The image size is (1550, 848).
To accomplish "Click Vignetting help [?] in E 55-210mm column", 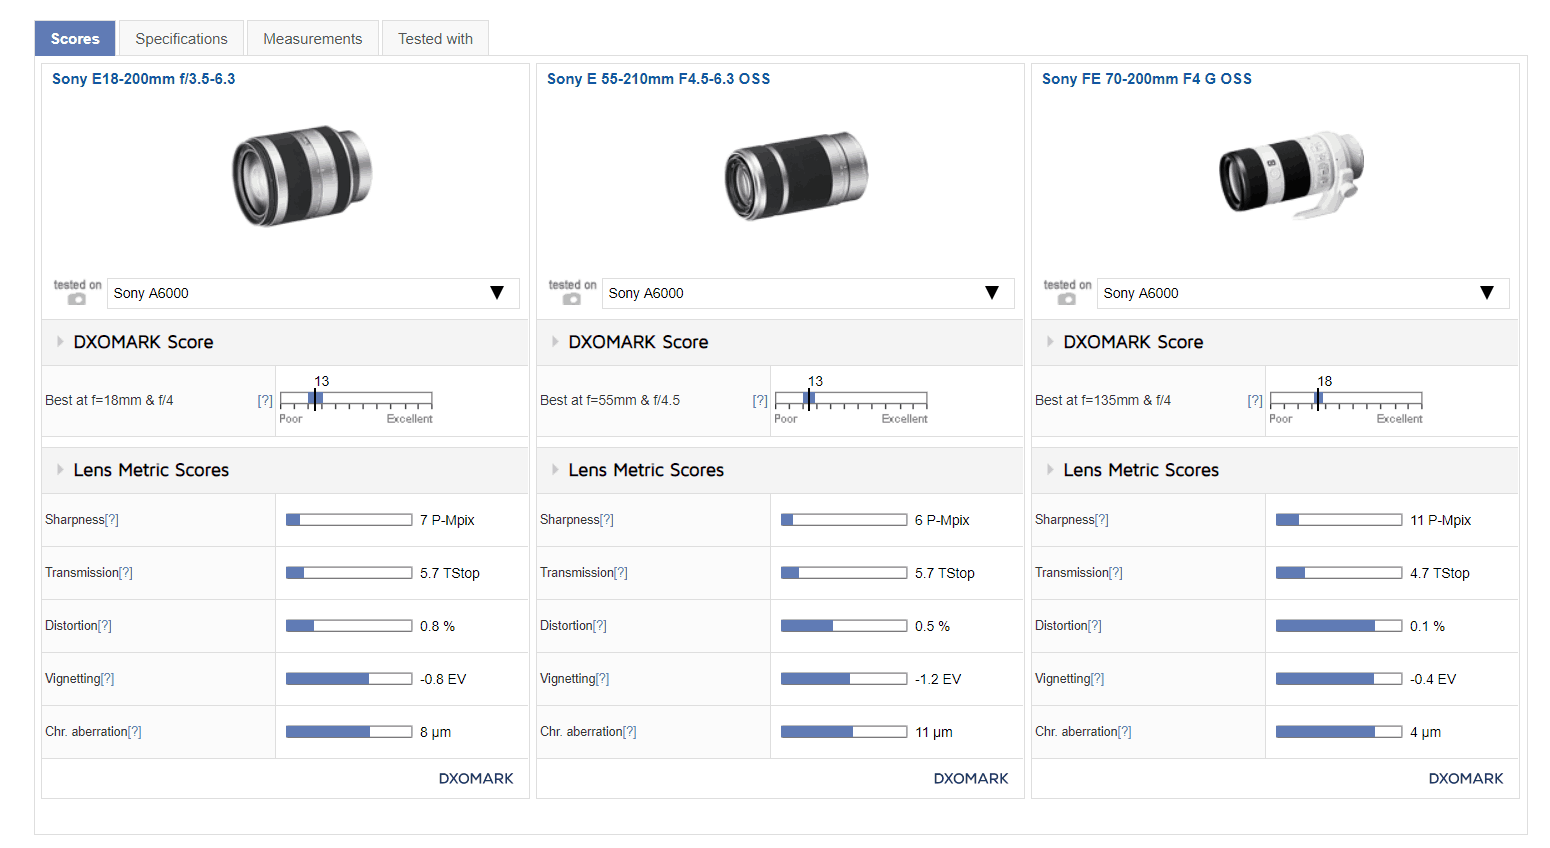I will [x=603, y=679].
